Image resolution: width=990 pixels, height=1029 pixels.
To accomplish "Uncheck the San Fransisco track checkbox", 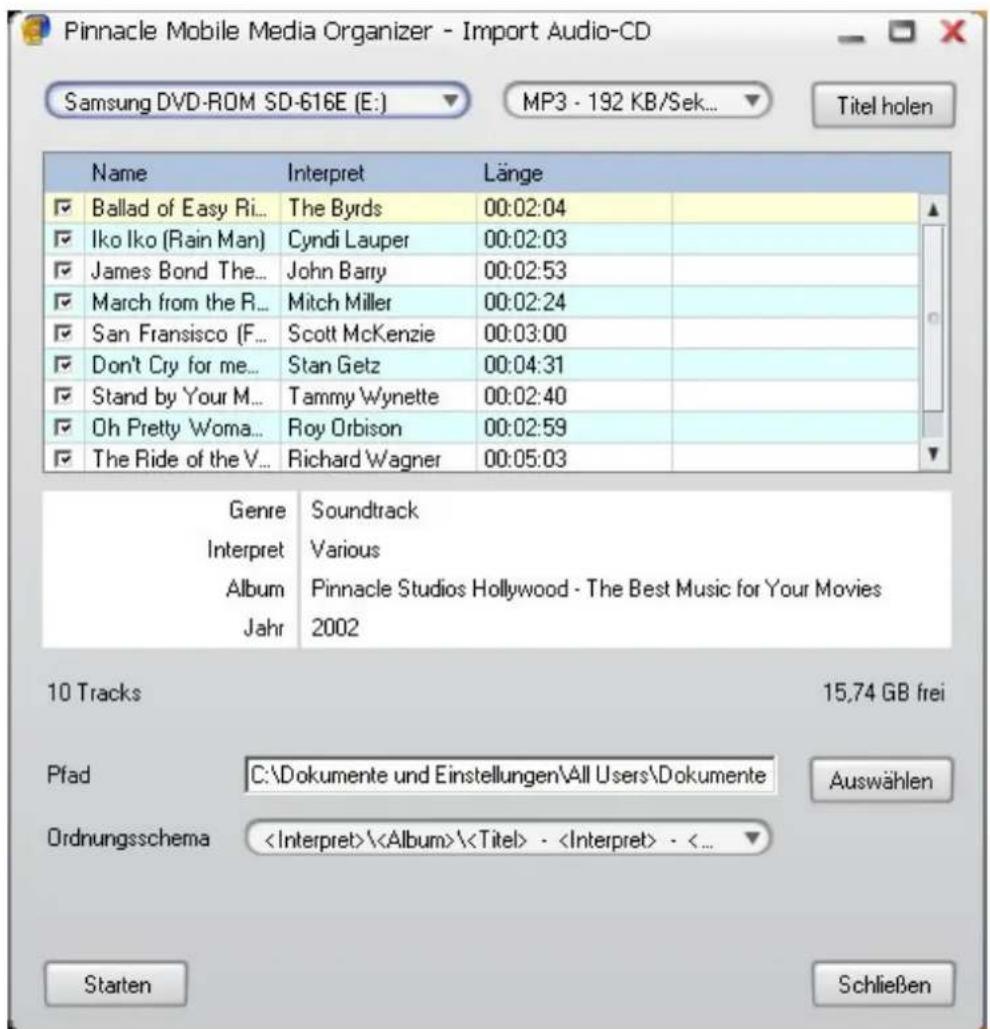I will [x=63, y=333].
